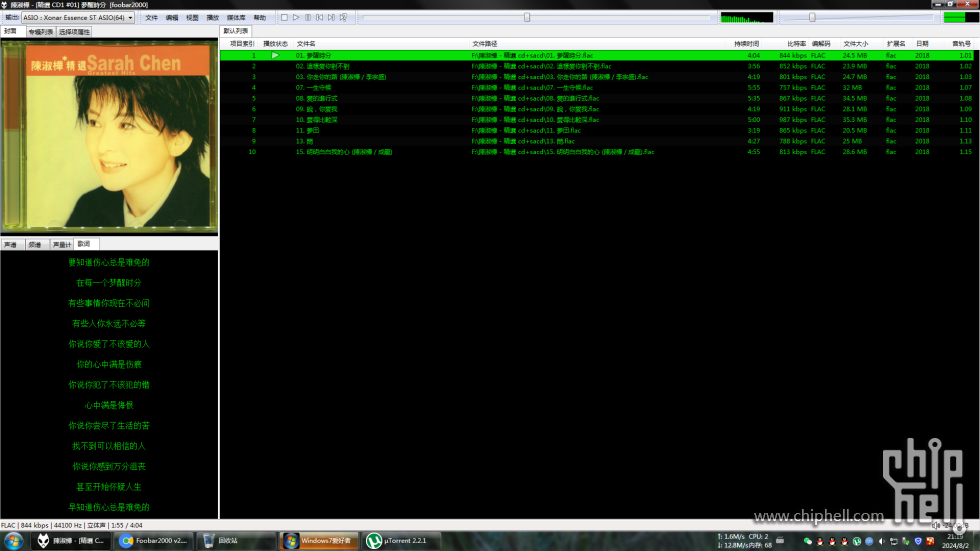Select playlist track 09 with 911 kbps
The width and height of the screenshot is (980, 551).
coord(597,109)
